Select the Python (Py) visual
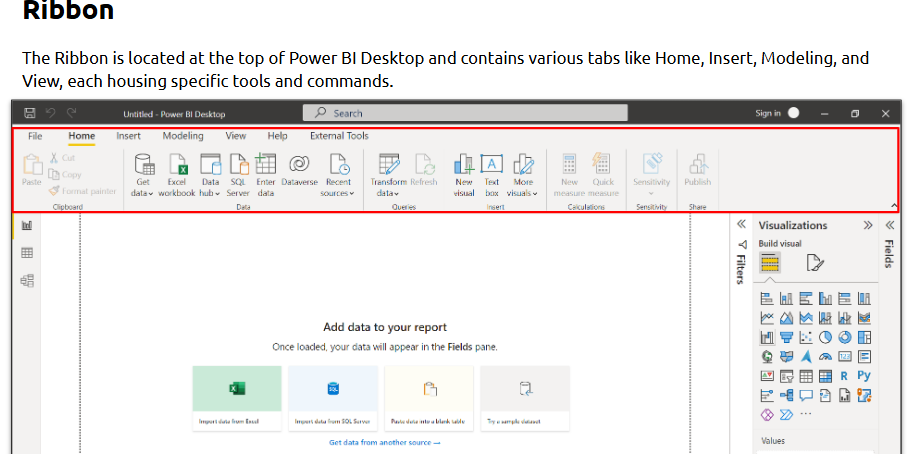 864,376
